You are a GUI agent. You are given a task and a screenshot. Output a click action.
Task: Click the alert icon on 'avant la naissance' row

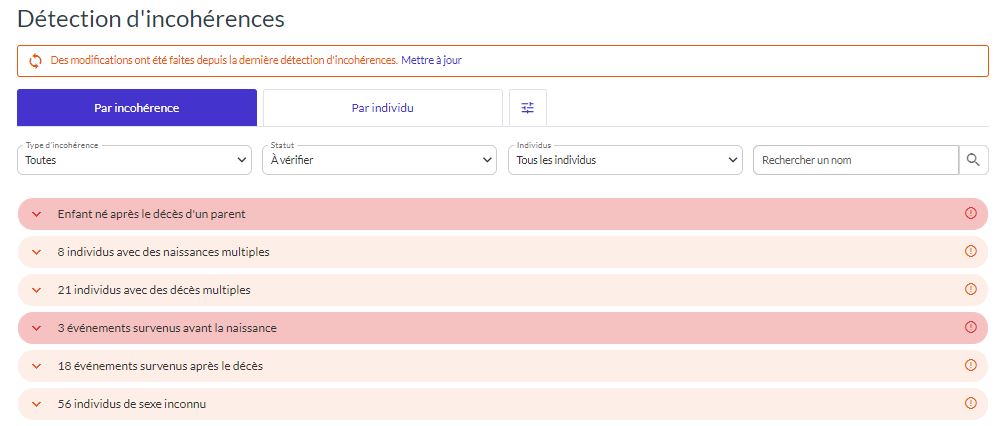coord(970,327)
